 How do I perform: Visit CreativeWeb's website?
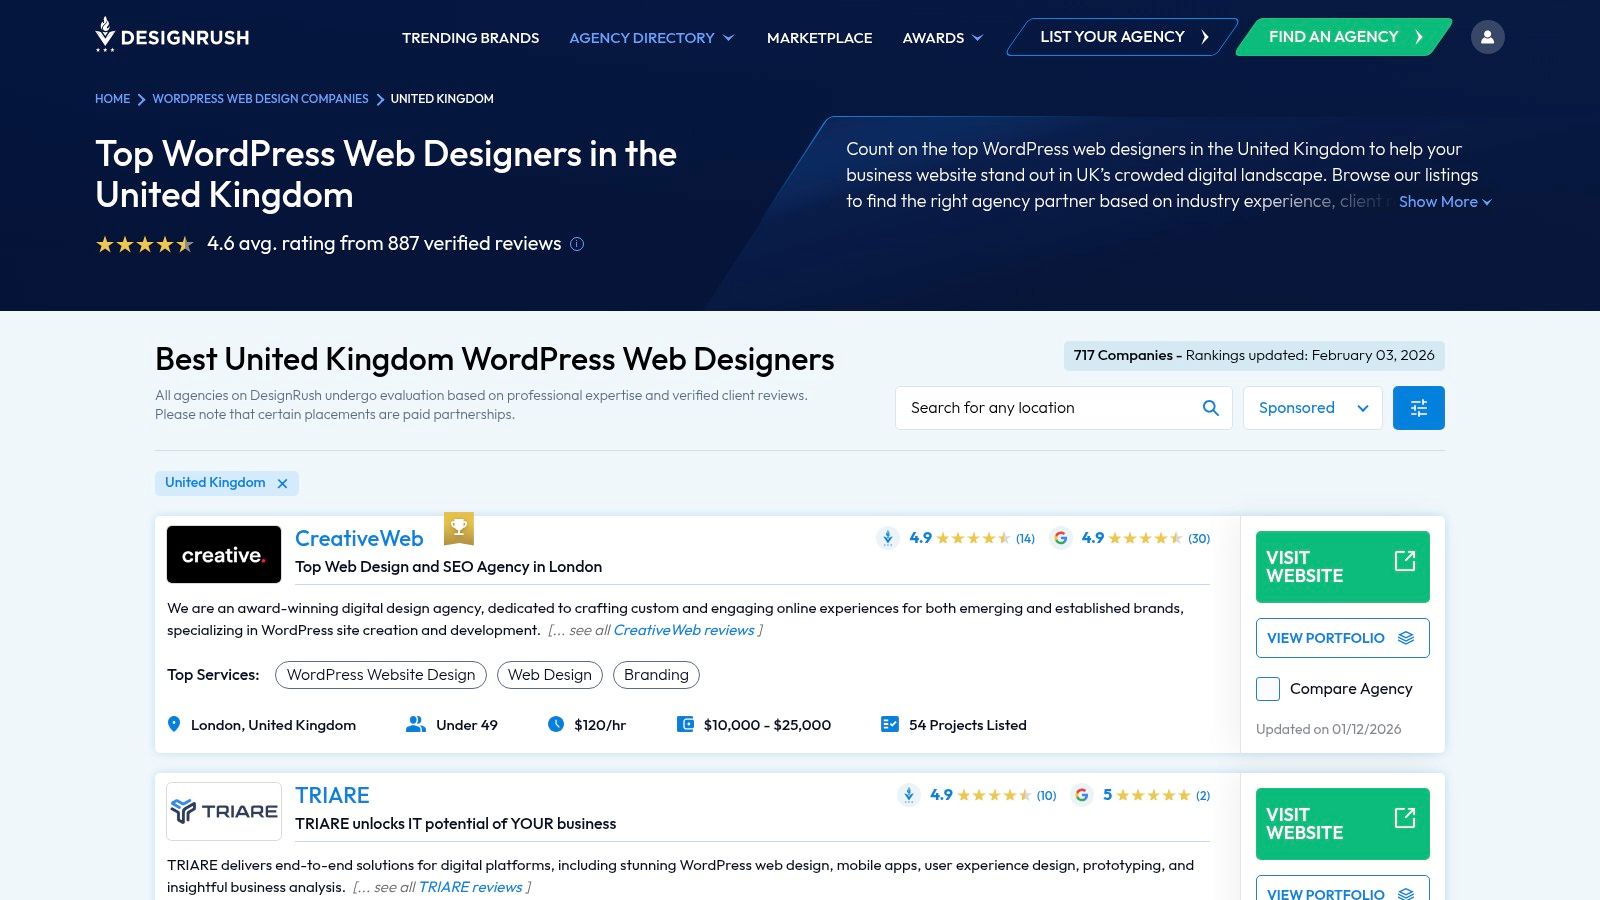1342,566
